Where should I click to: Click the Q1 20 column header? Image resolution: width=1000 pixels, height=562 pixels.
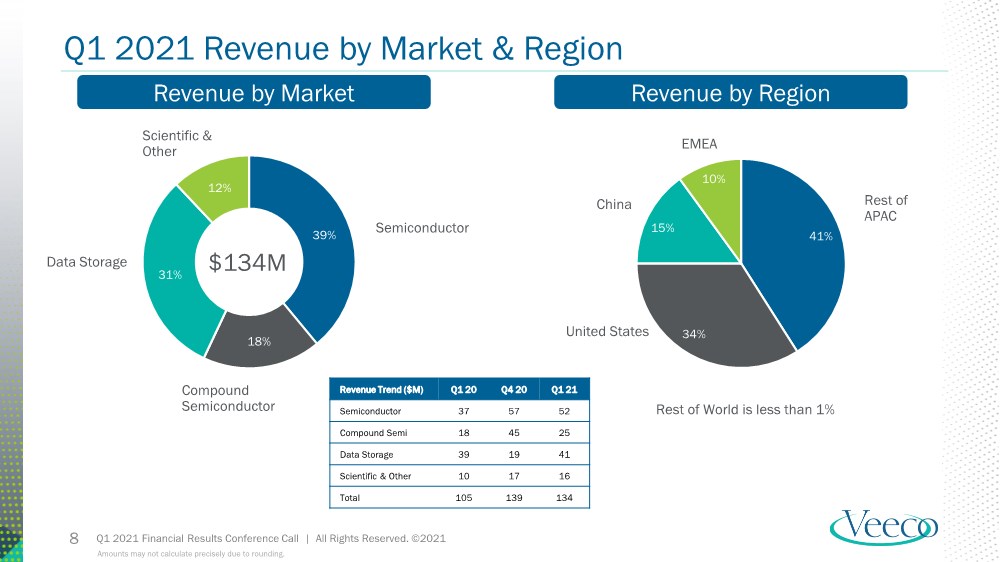click(464, 390)
